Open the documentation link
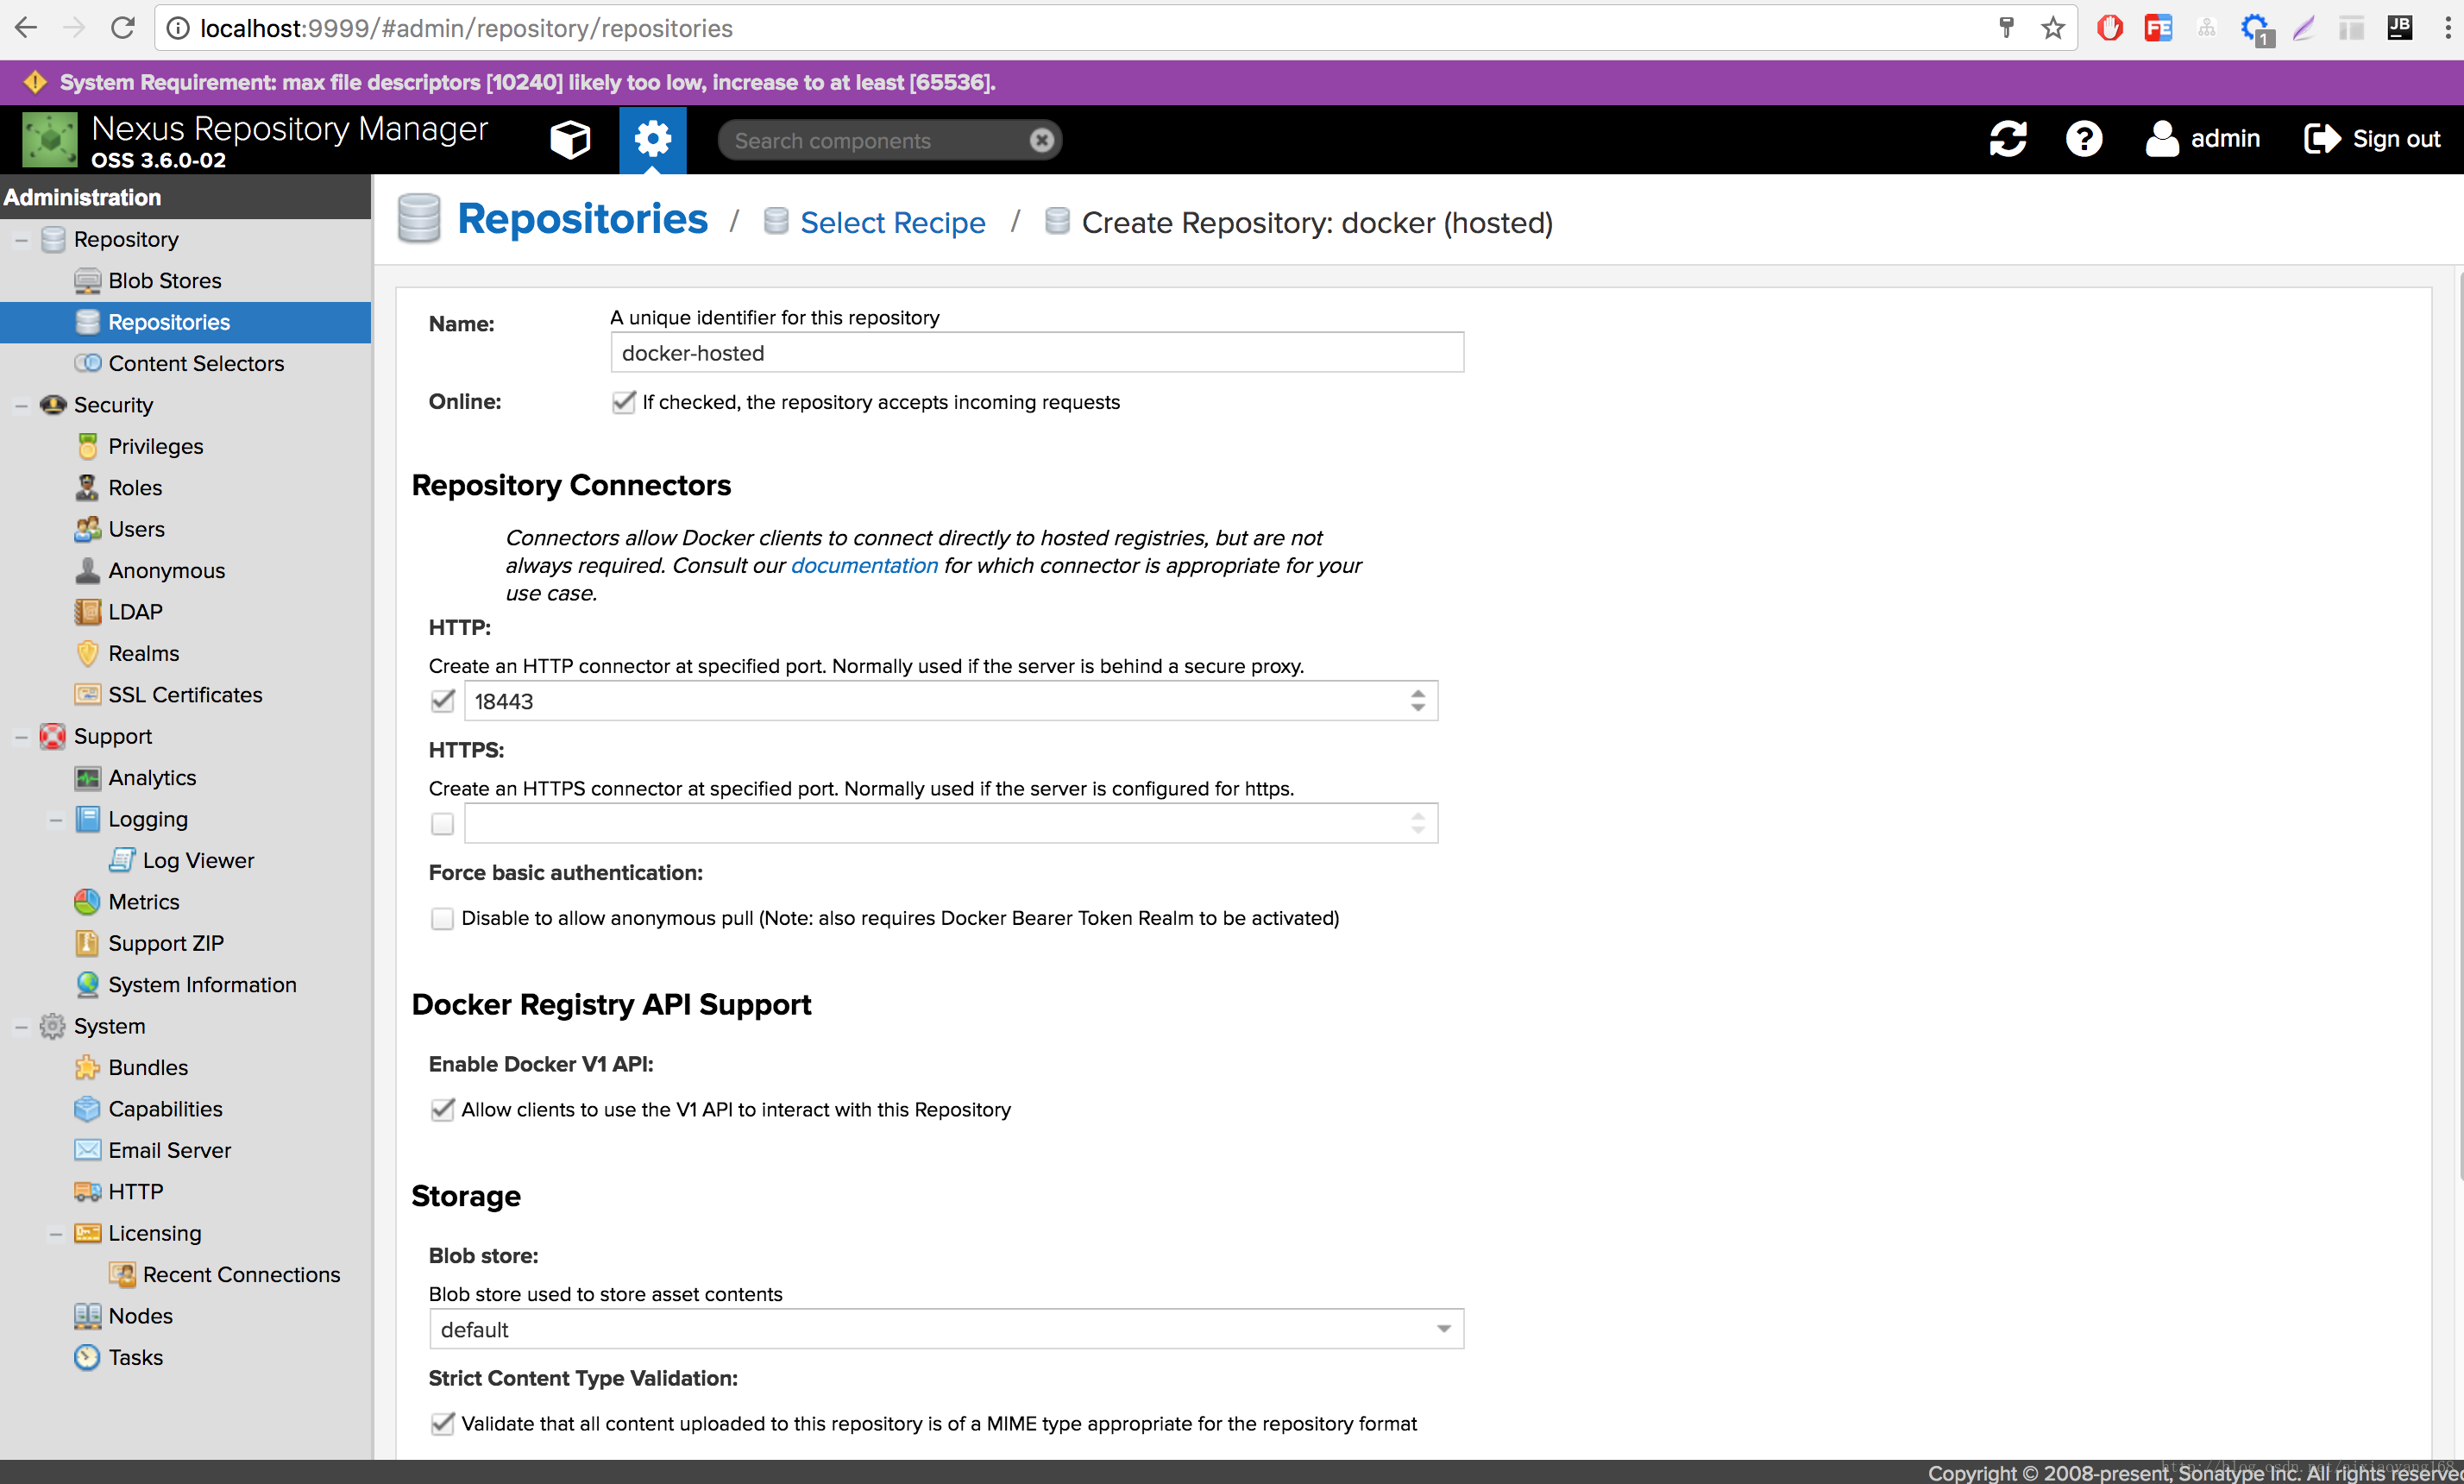Viewport: 2464px width, 1484px height. 864,566
